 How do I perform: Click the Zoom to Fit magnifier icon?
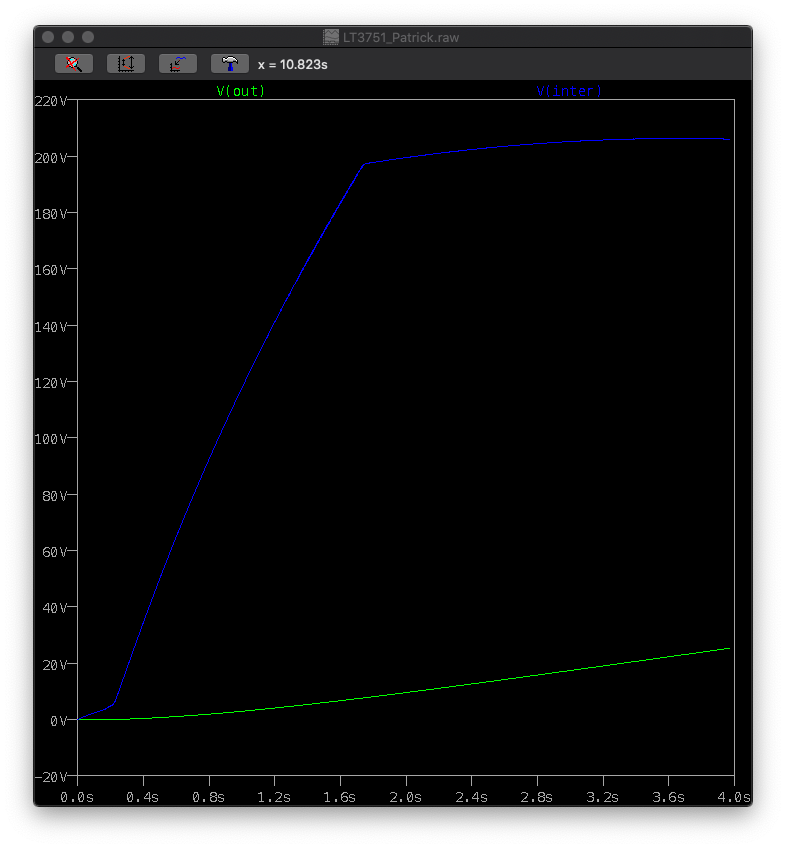(x=74, y=64)
